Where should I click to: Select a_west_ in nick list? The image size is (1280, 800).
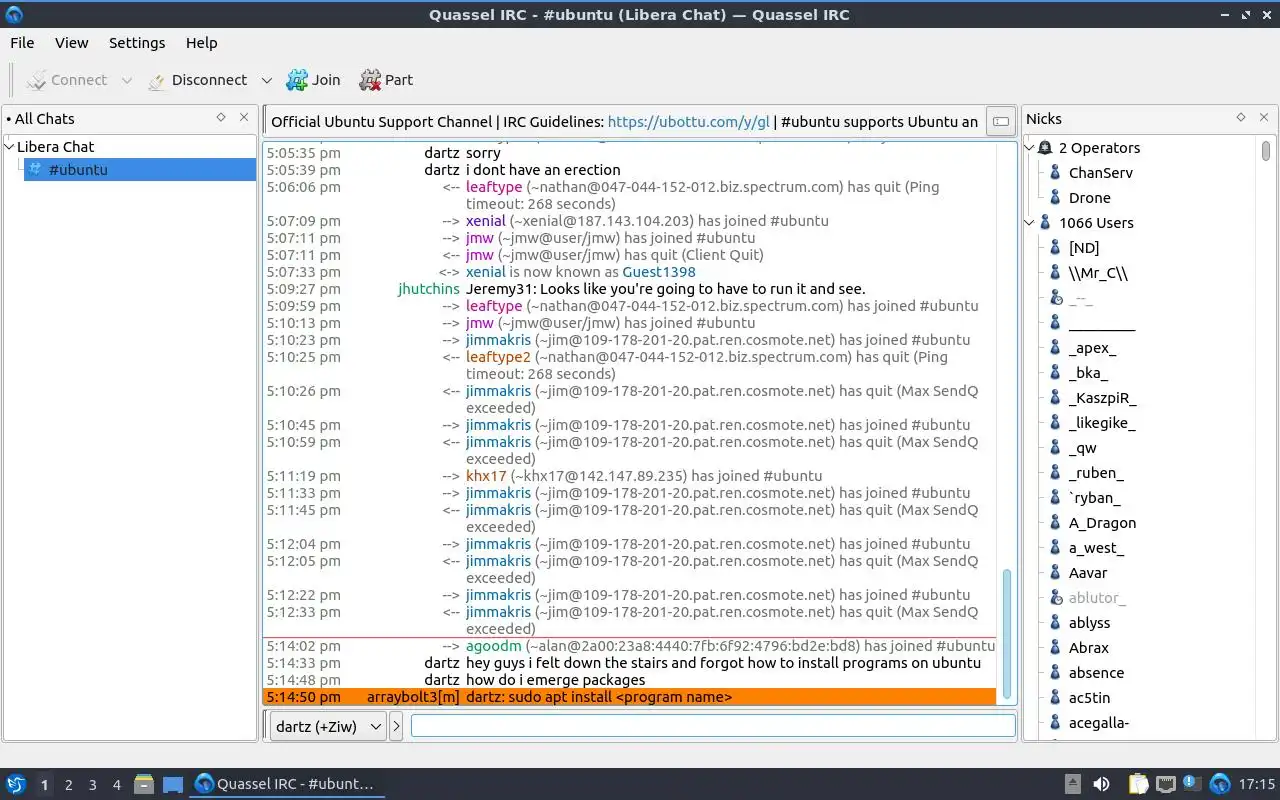click(x=1096, y=548)
